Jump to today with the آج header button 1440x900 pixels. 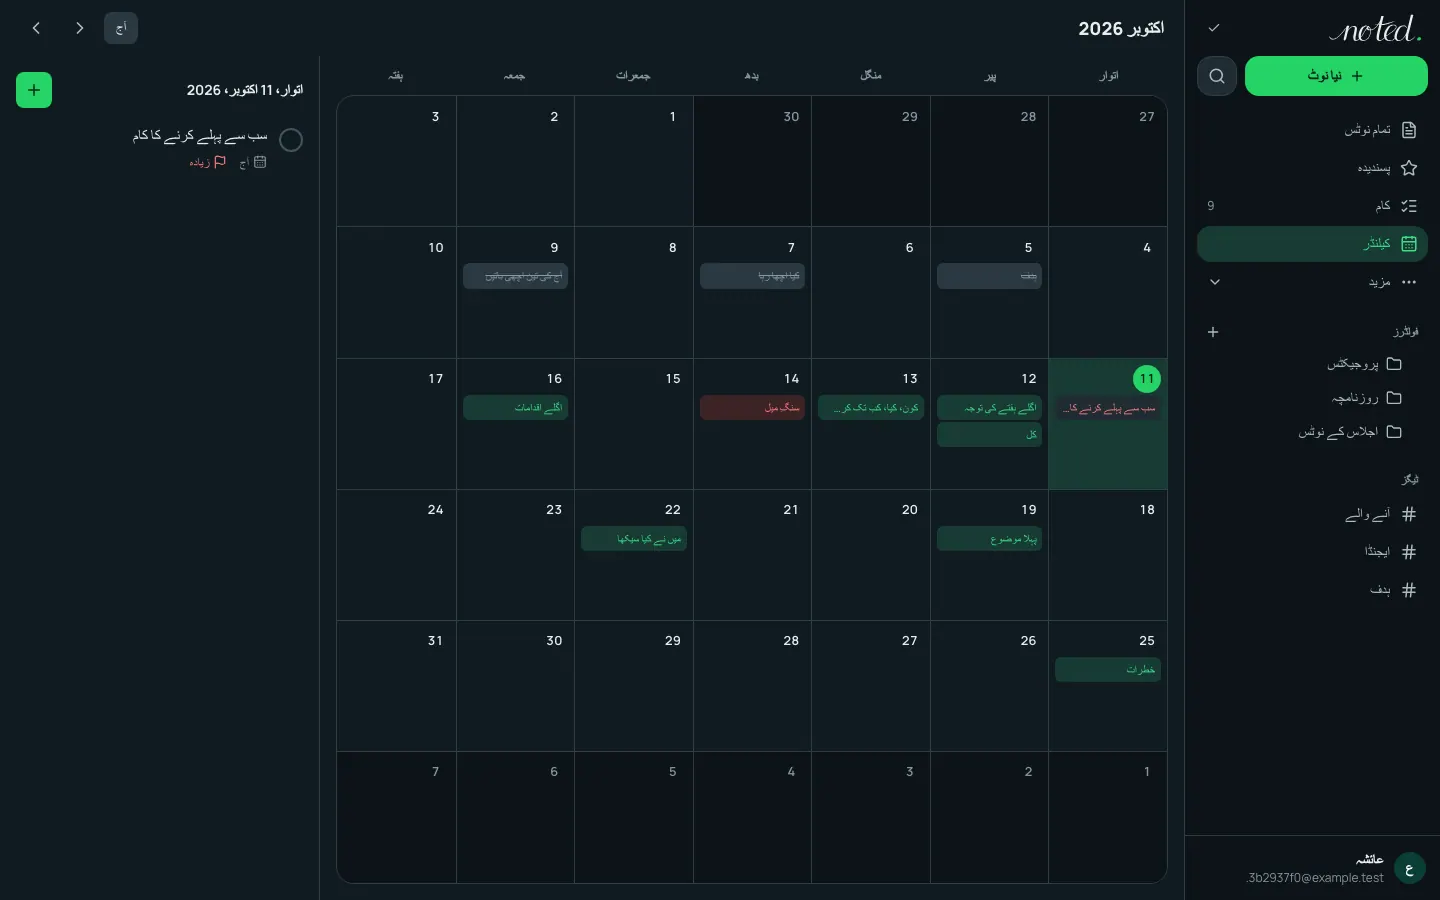[x=121, y=28]
